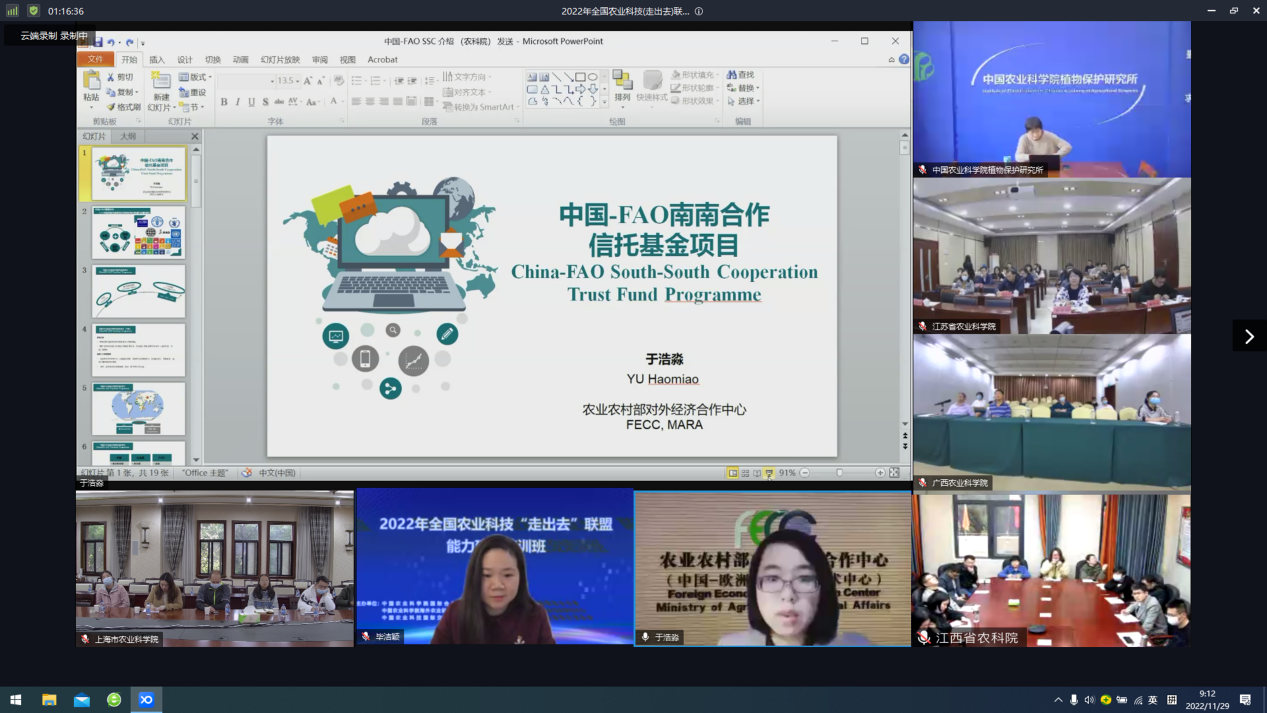
Task: Click the next page arrow of video gallery
Action: [x=1248, y=336]
